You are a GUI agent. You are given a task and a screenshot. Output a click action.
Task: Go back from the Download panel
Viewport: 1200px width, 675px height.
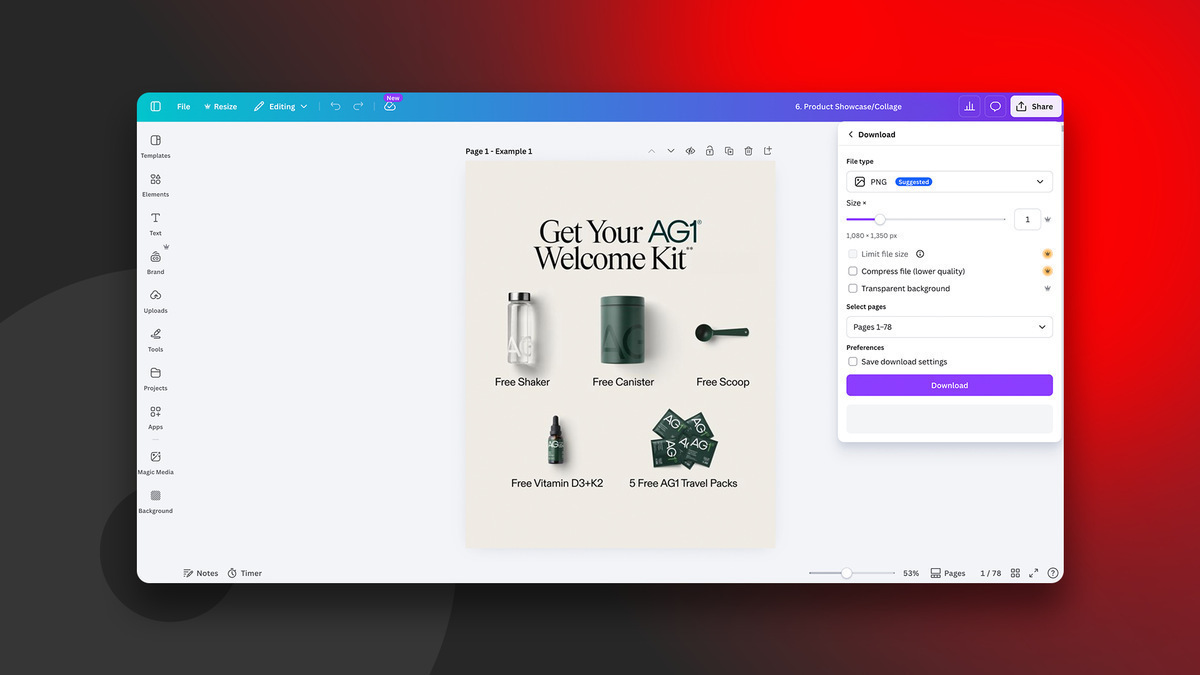[x=851, y=134]
